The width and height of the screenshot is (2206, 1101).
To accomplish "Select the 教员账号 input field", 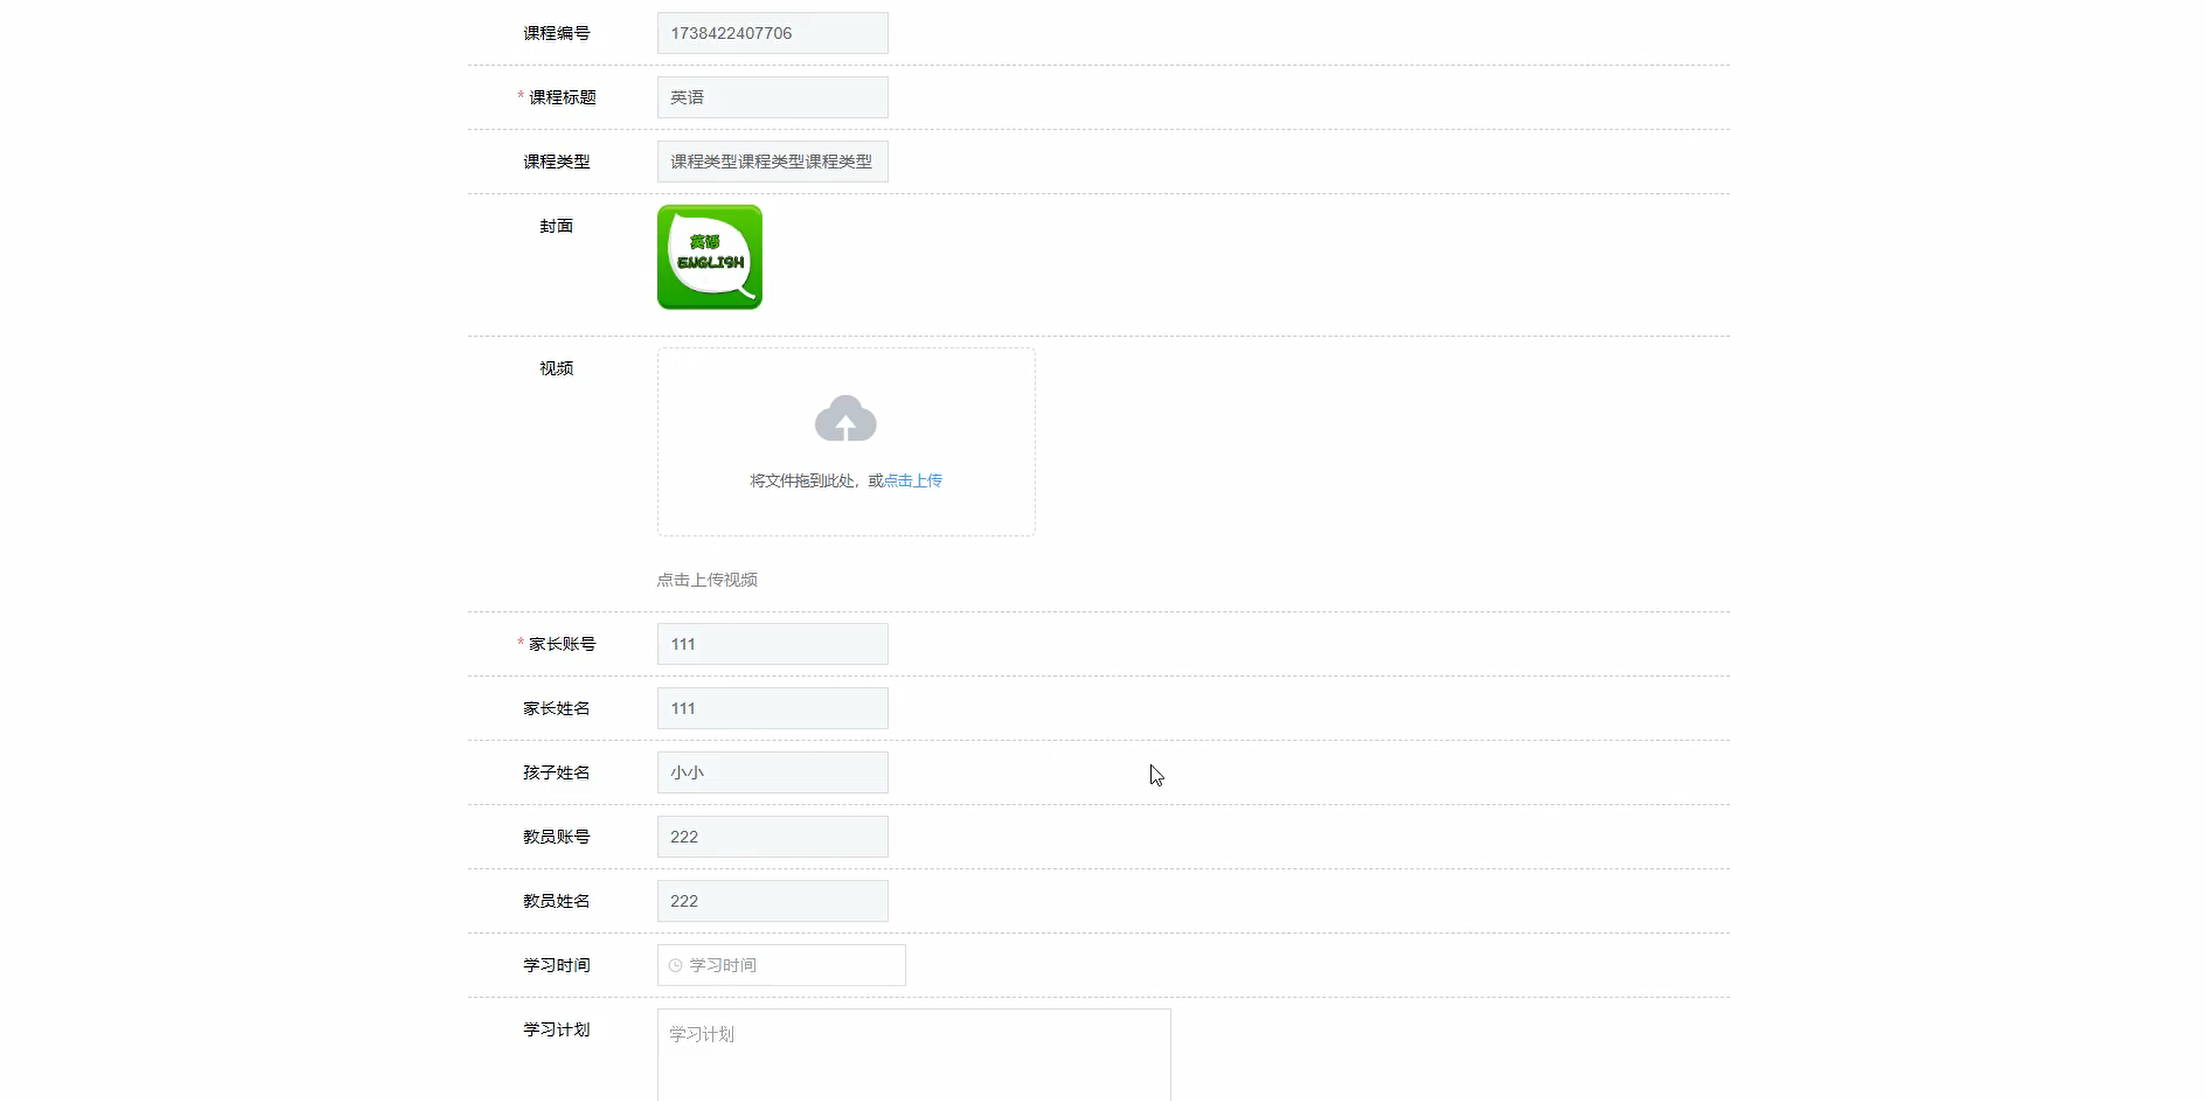I will coord(771,836).
